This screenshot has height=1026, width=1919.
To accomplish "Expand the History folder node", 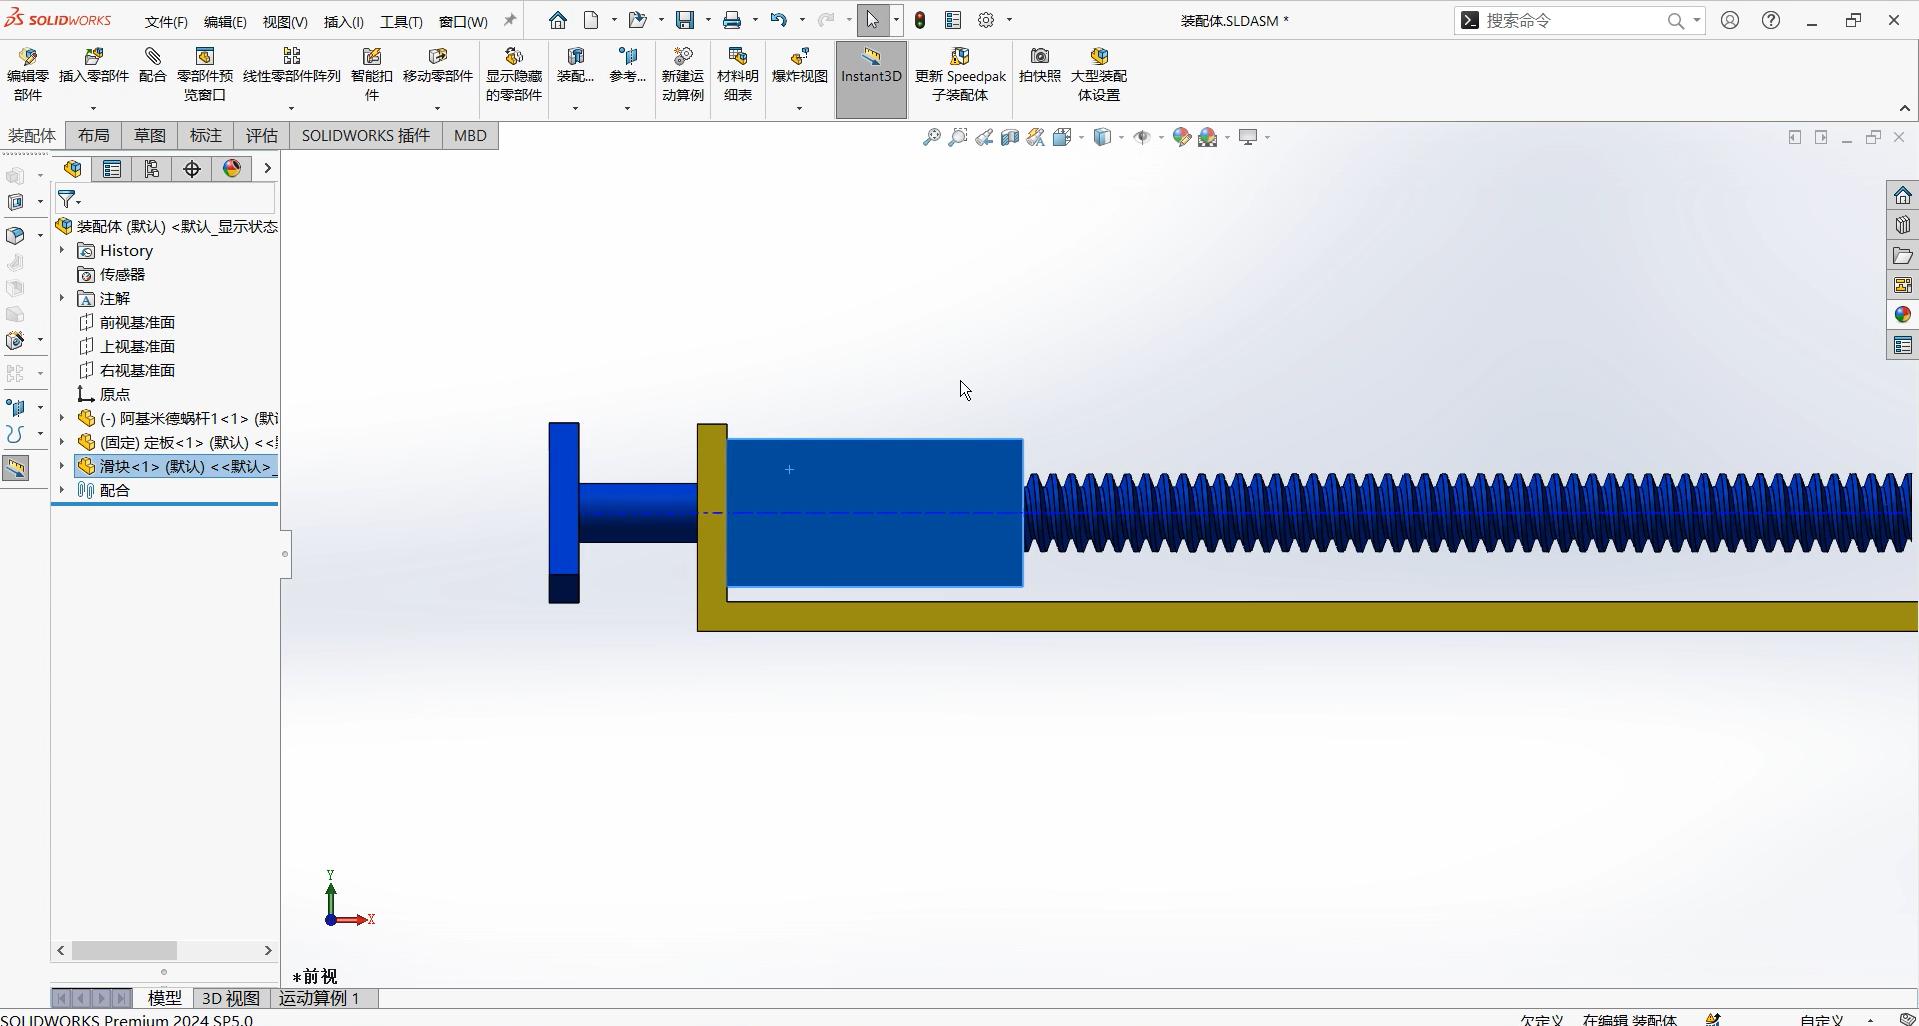I will (x=62, y=250).
